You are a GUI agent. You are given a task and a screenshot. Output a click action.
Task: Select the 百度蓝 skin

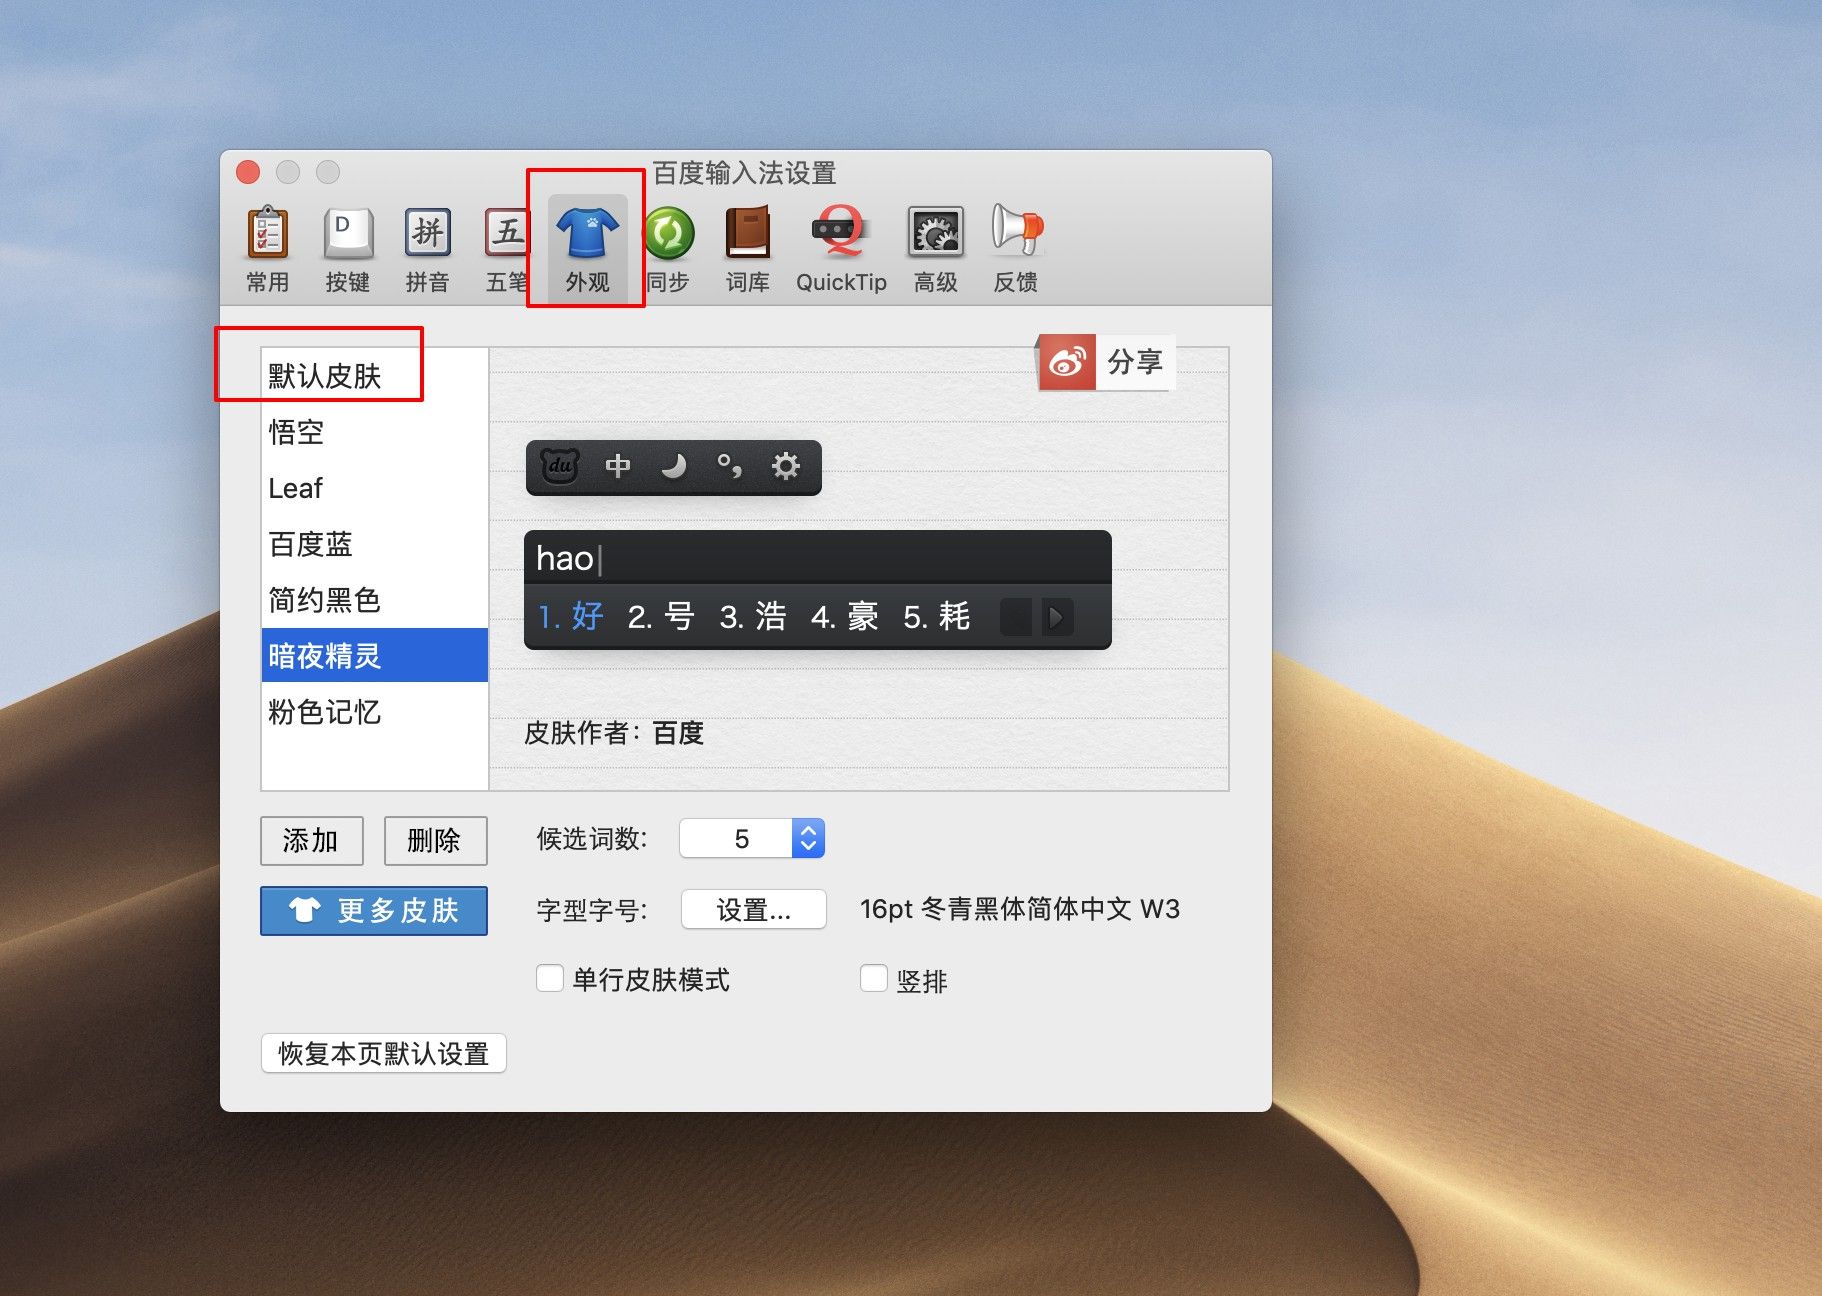coord(375,544)
